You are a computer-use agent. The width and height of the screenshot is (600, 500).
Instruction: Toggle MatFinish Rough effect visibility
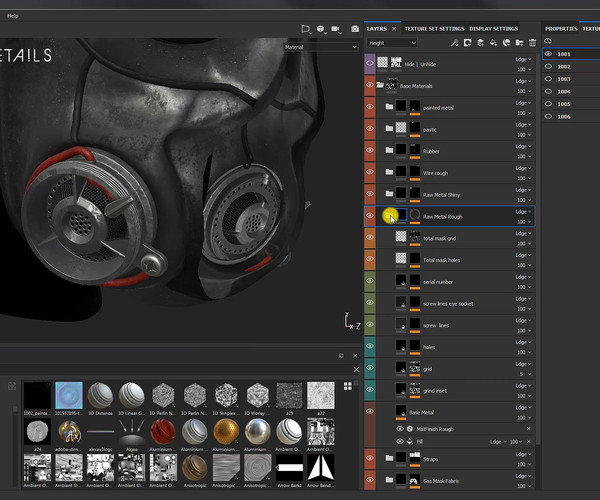400,429
